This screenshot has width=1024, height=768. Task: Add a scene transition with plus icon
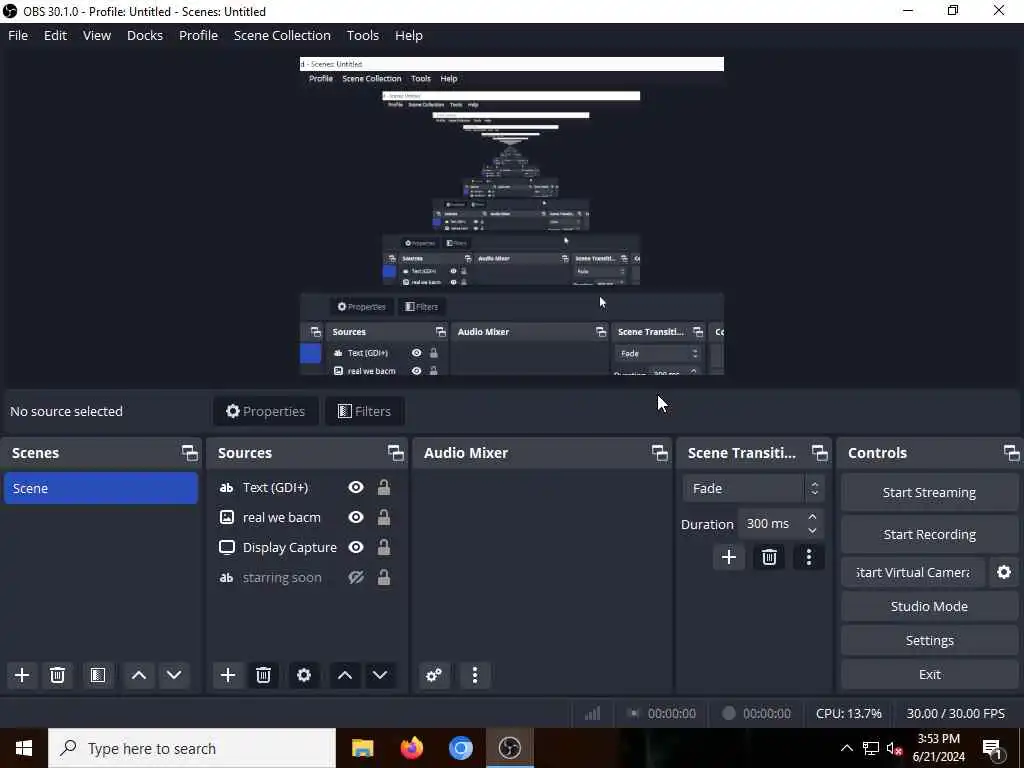click(729, 557)
